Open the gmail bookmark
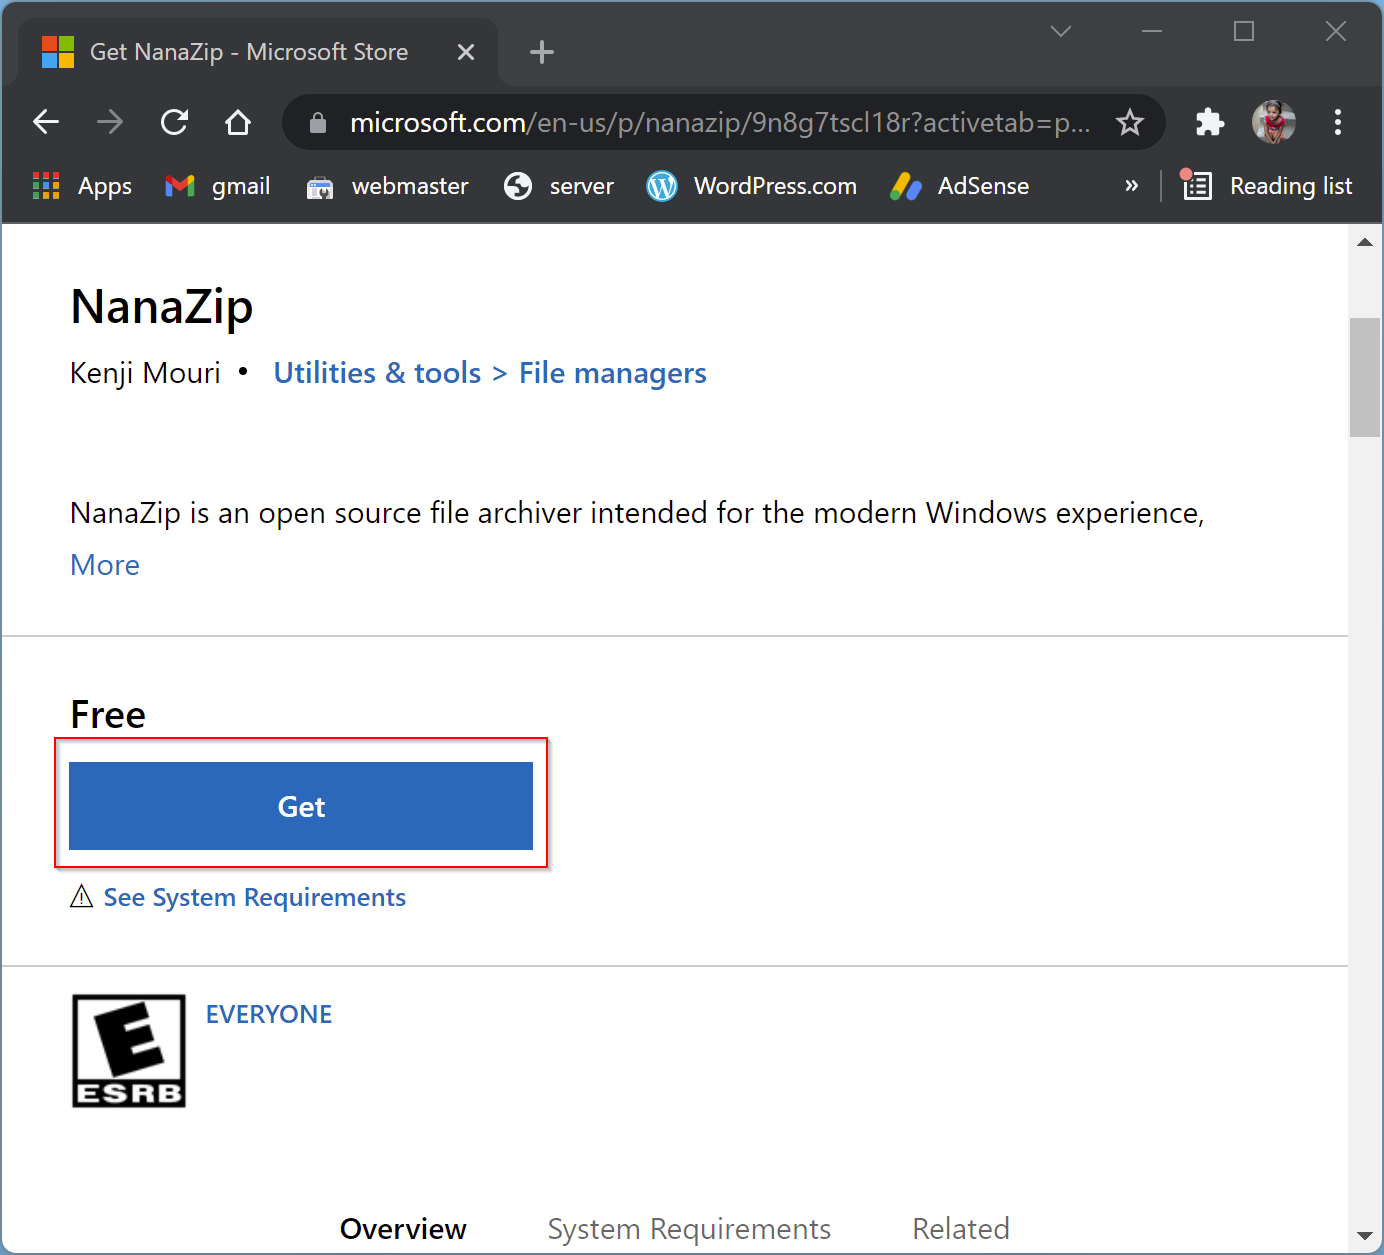This screenshot has width=1384, height=1255. (218, 186)
